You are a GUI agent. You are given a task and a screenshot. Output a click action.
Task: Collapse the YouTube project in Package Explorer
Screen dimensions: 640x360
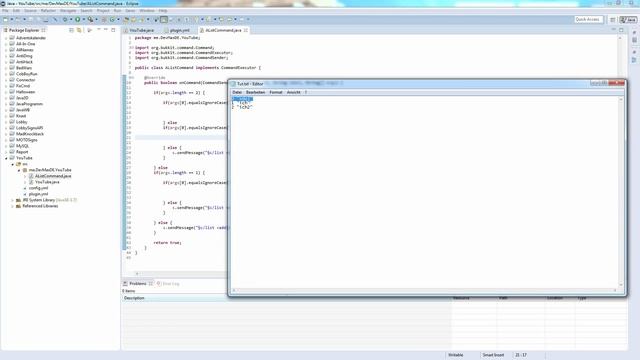(6, 158)
